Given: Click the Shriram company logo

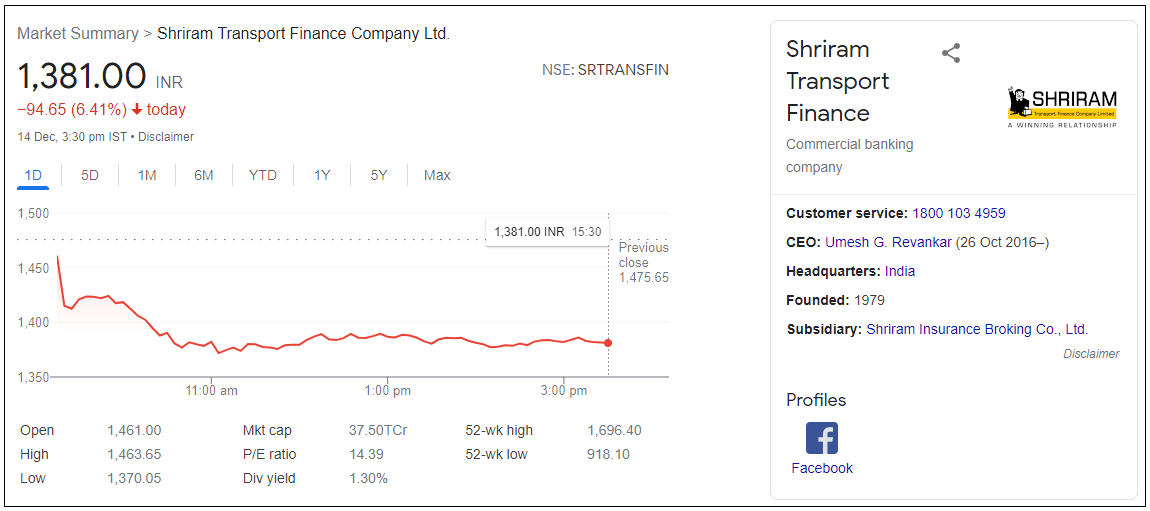Looking at the screenshot, I should coord(1062,106).
